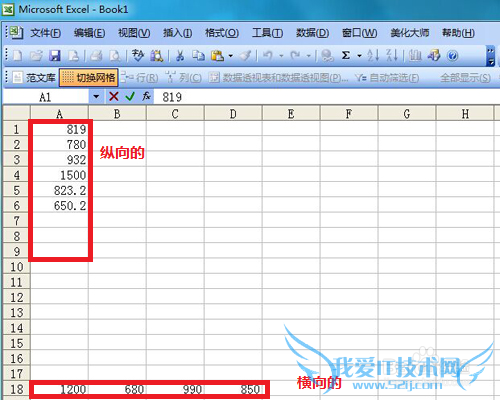Select cell containing 650.2
Image resolution: width=500 pixels, height=400 pixels.
[59, 206]
